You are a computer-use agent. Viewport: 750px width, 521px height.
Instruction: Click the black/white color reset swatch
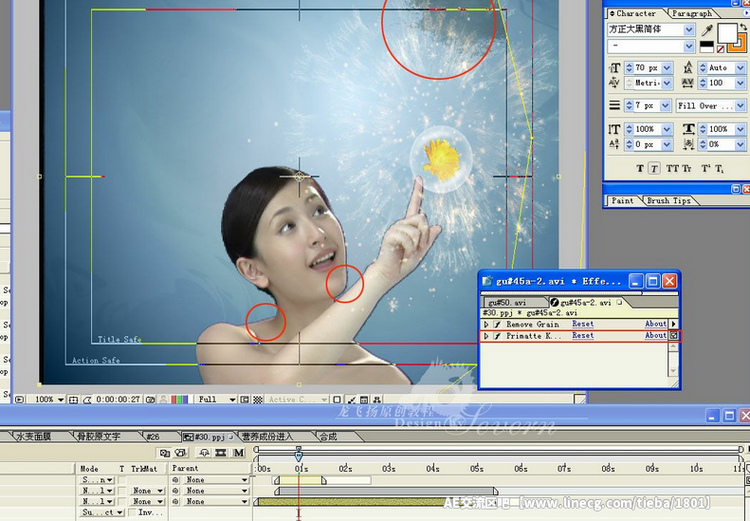[x=706, y=46]
